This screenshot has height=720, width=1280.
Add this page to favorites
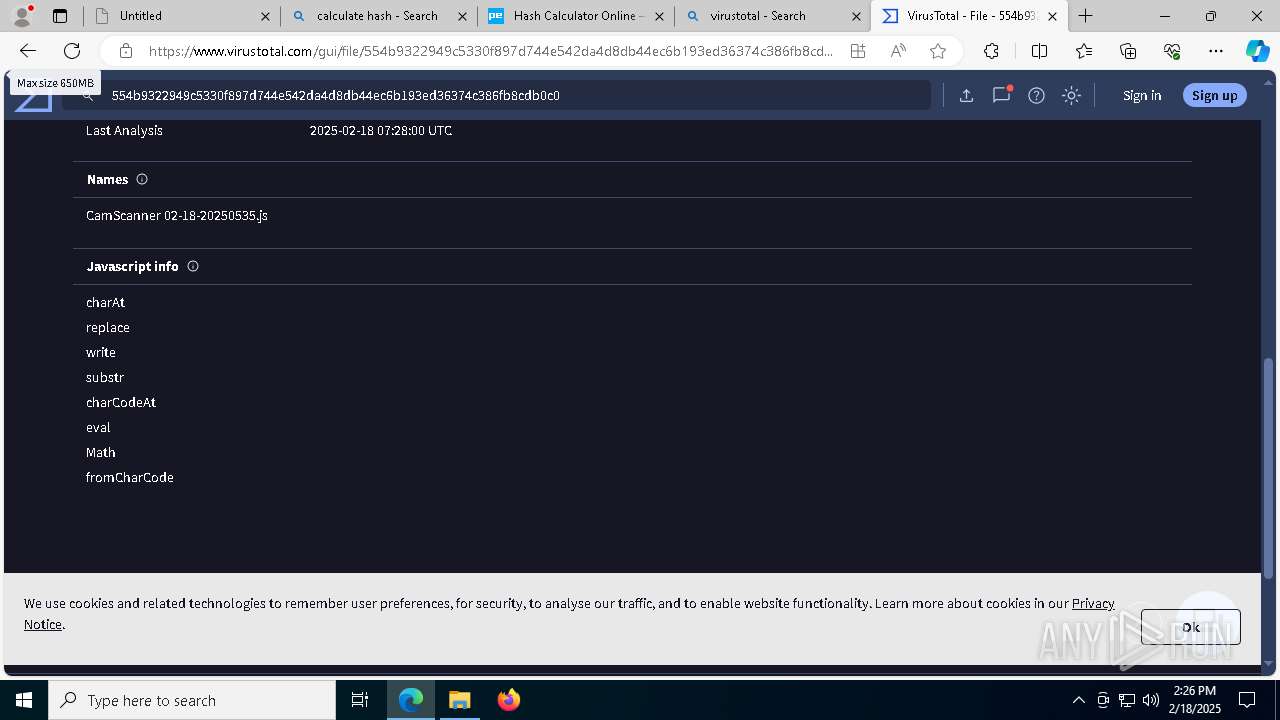[938, 51]
